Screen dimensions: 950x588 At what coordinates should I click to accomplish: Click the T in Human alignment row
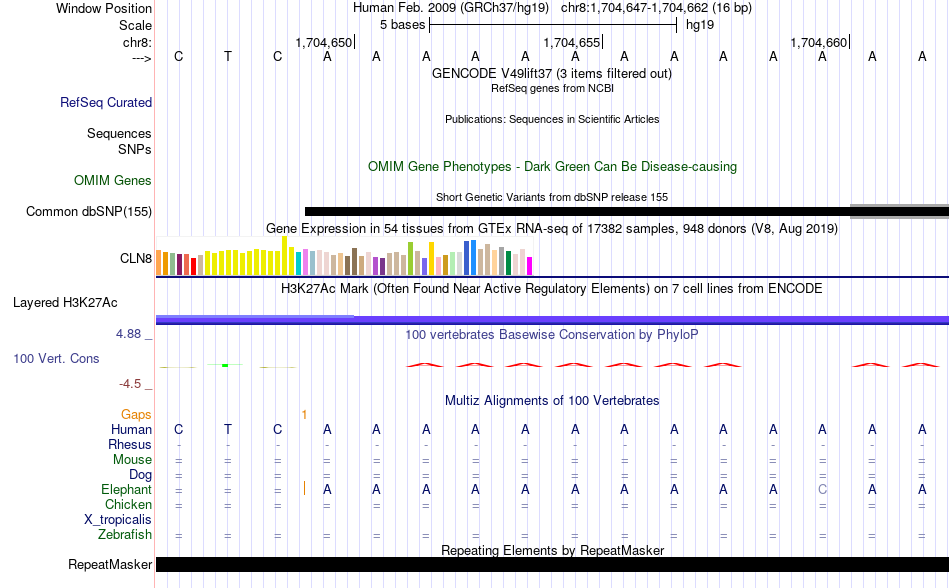[x=228, y=429]
